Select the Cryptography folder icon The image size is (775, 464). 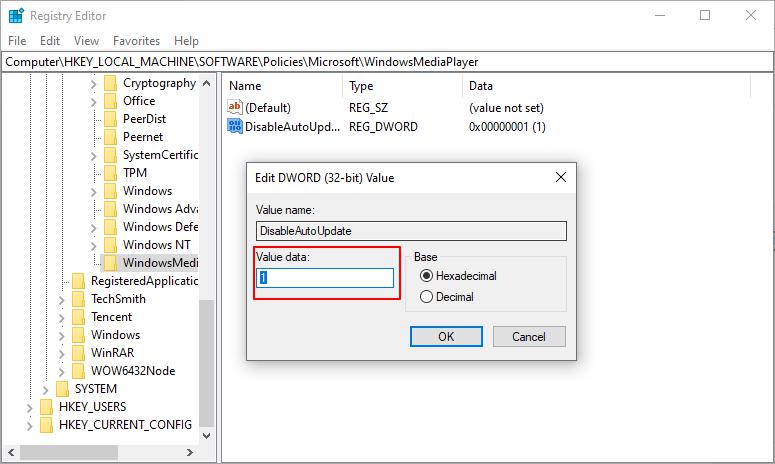(110, 83)
